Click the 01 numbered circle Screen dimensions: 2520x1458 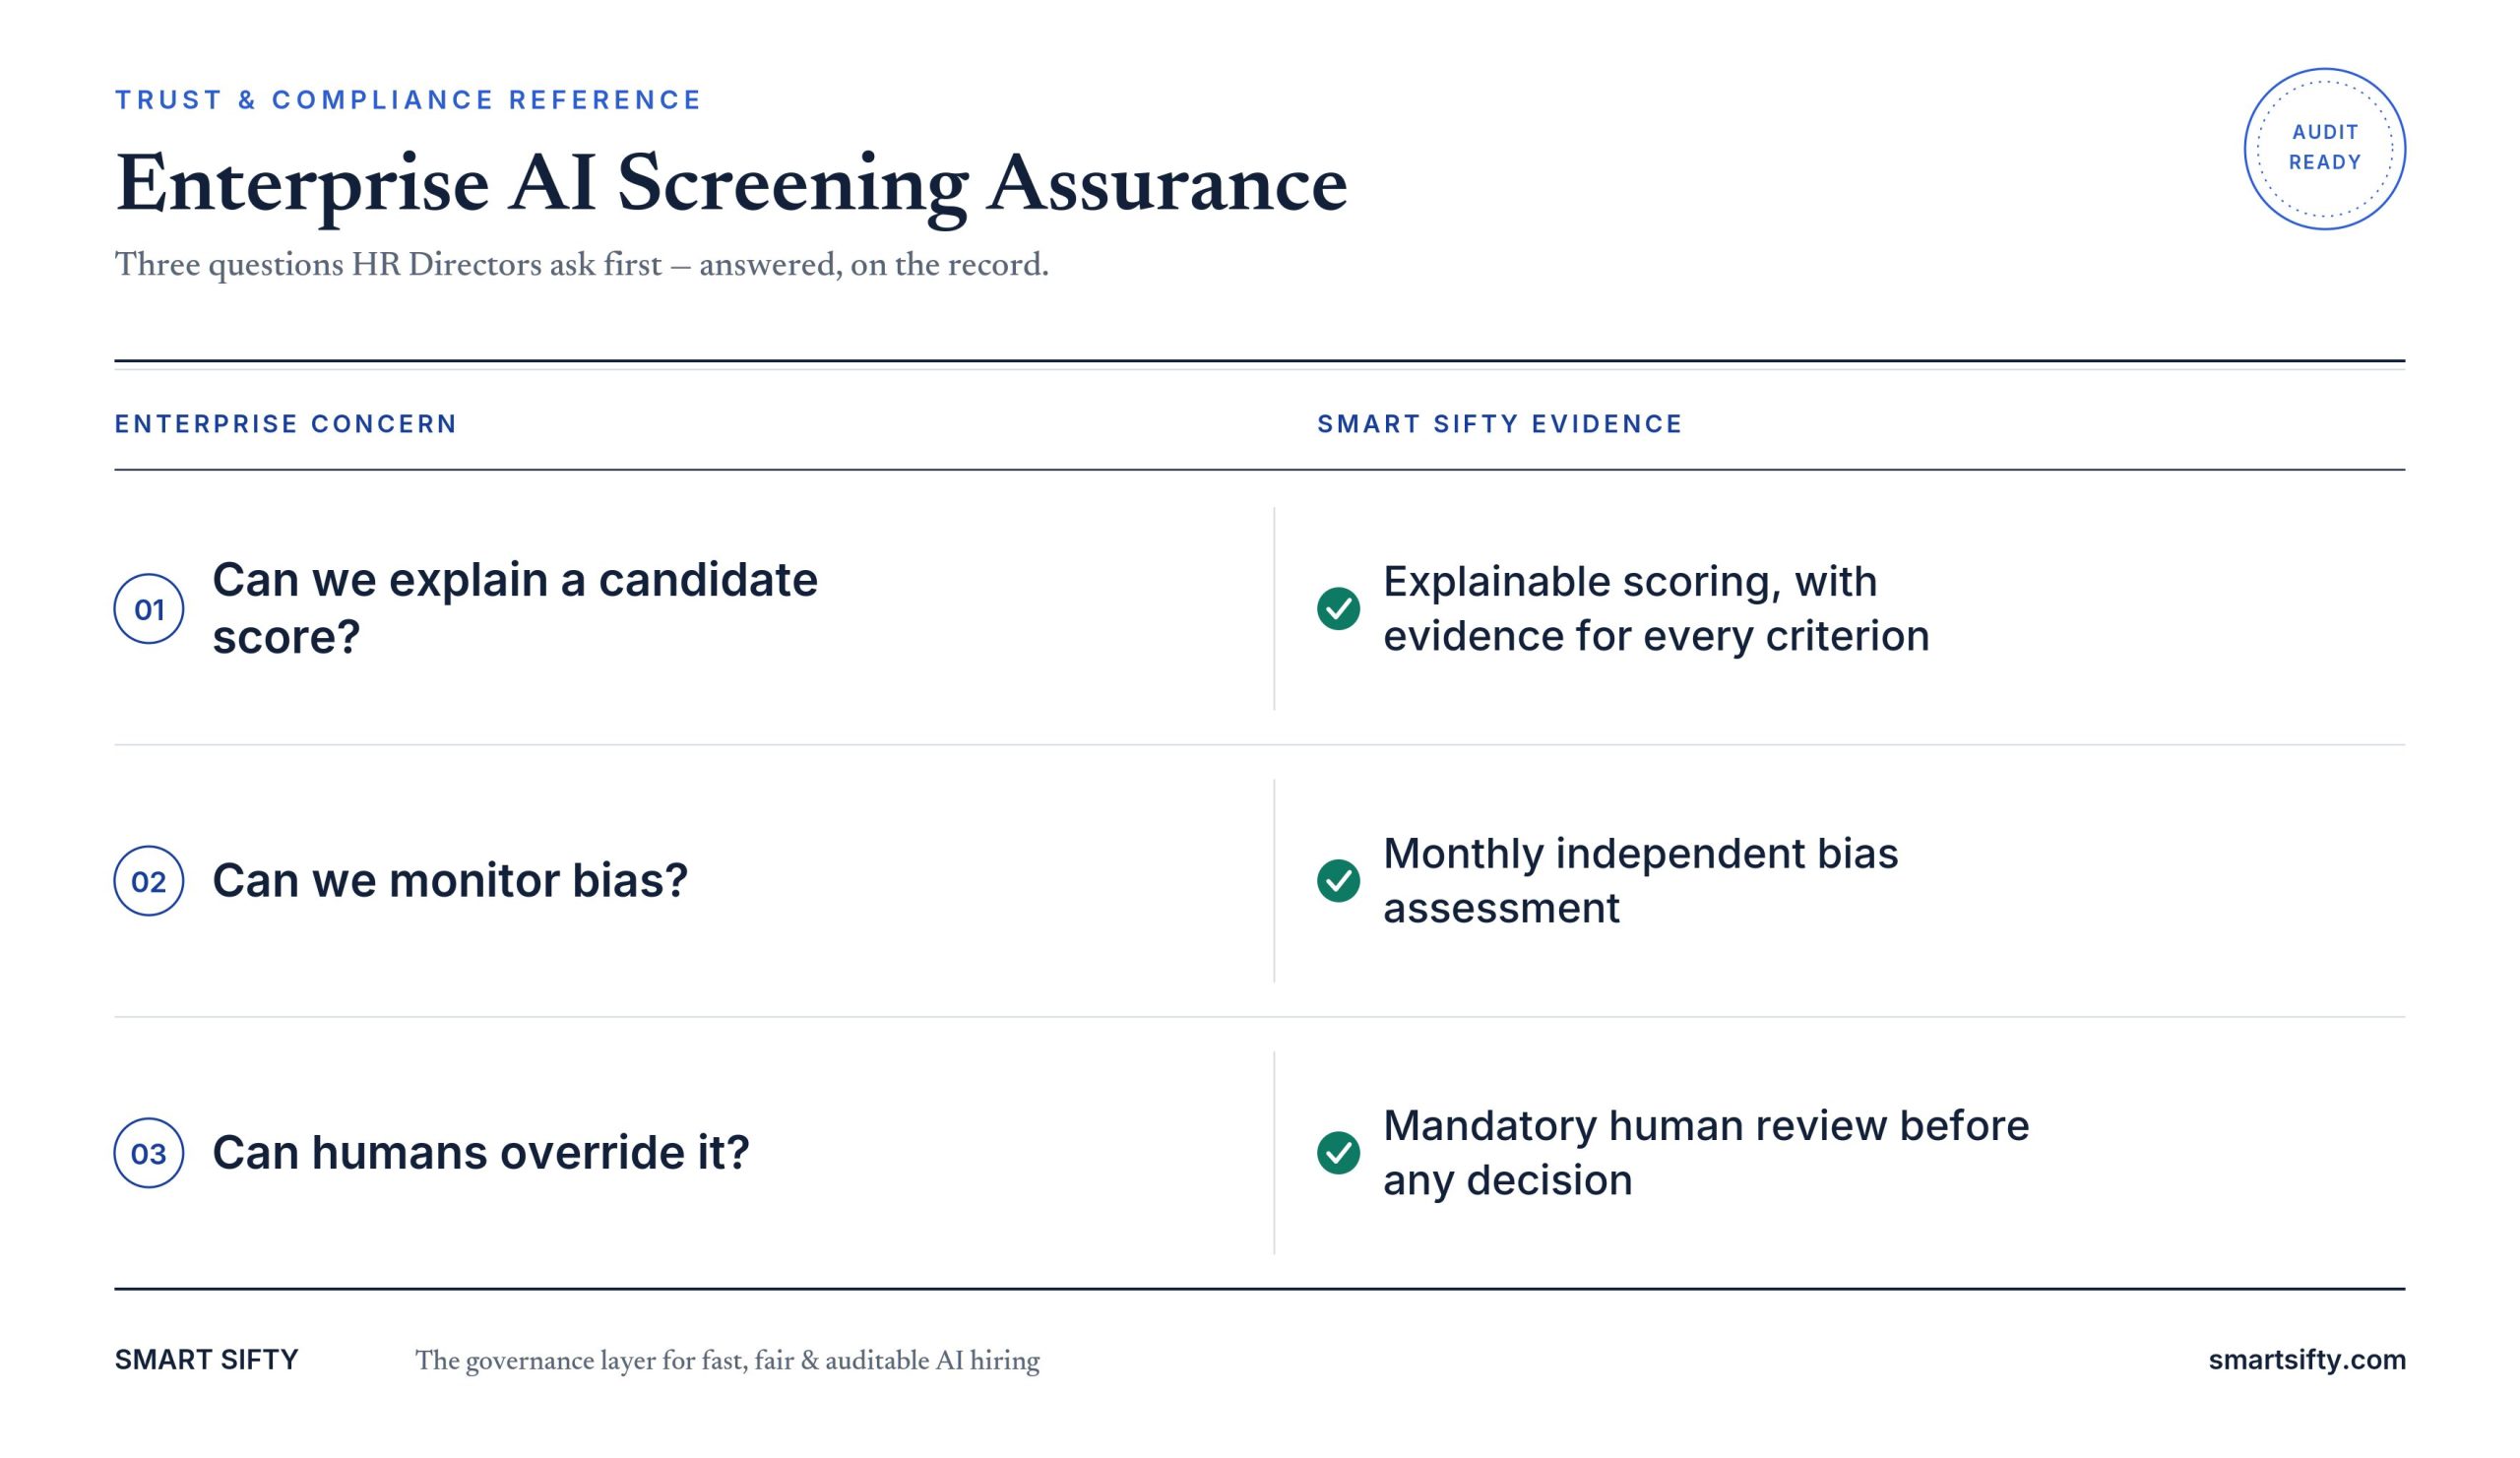point(149,609)
